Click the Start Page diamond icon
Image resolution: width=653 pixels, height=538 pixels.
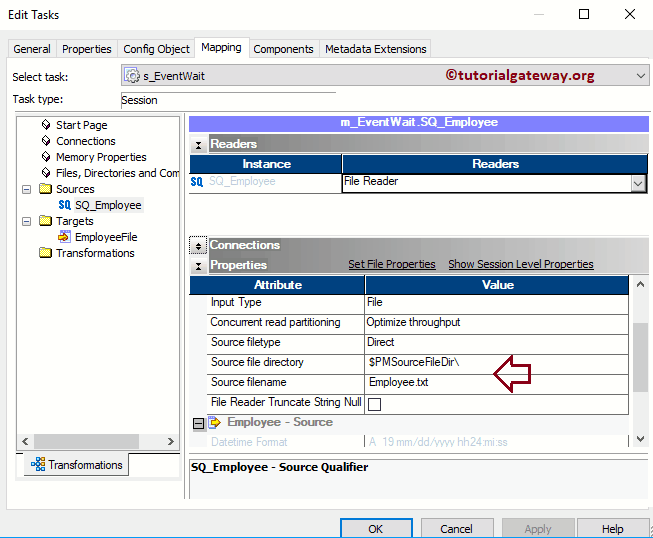point(46,125)
